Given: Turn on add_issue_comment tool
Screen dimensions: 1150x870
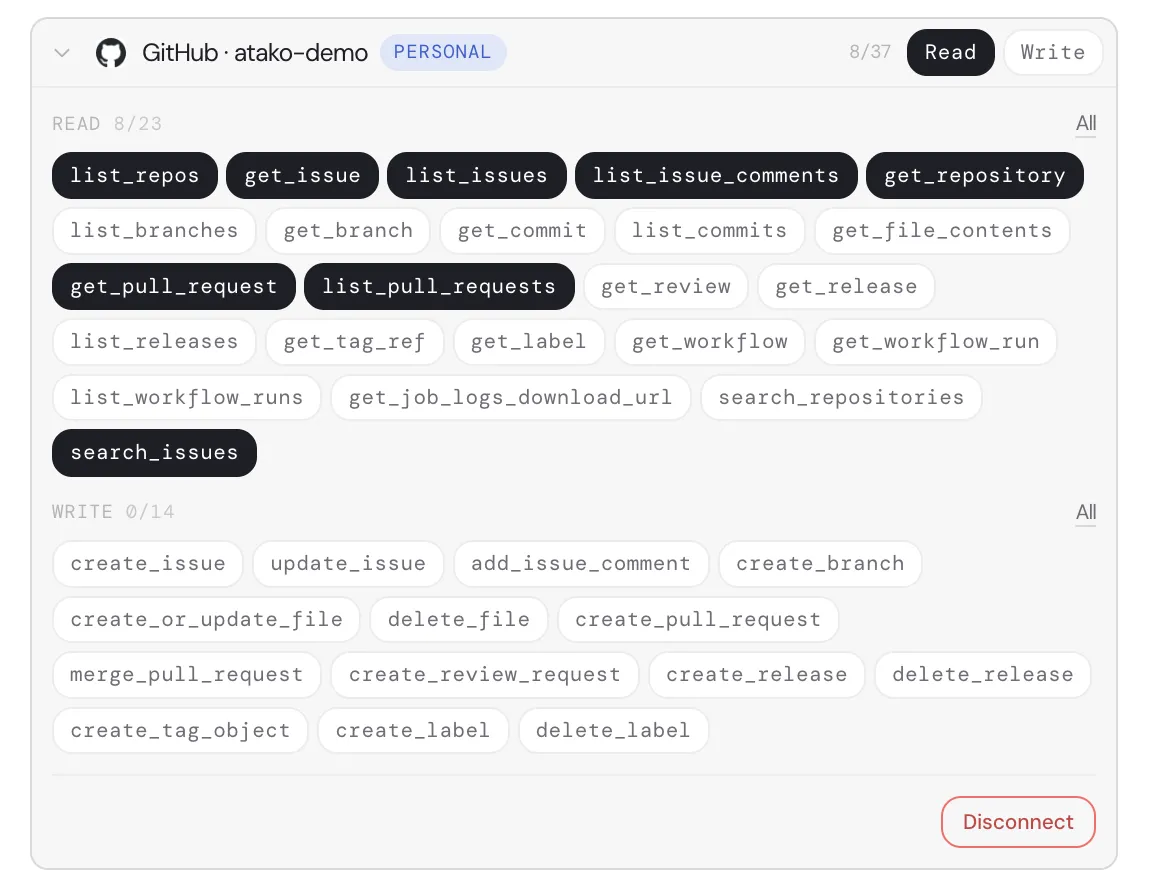Looking at the screenshot, I should (x=581, y=563).
